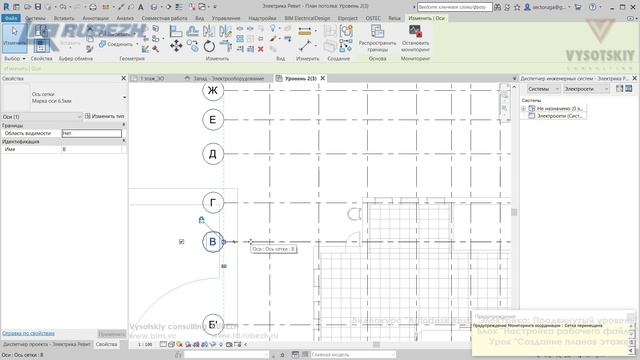
Task: Select the Modify arrow tool
Action: click(15, 38)
